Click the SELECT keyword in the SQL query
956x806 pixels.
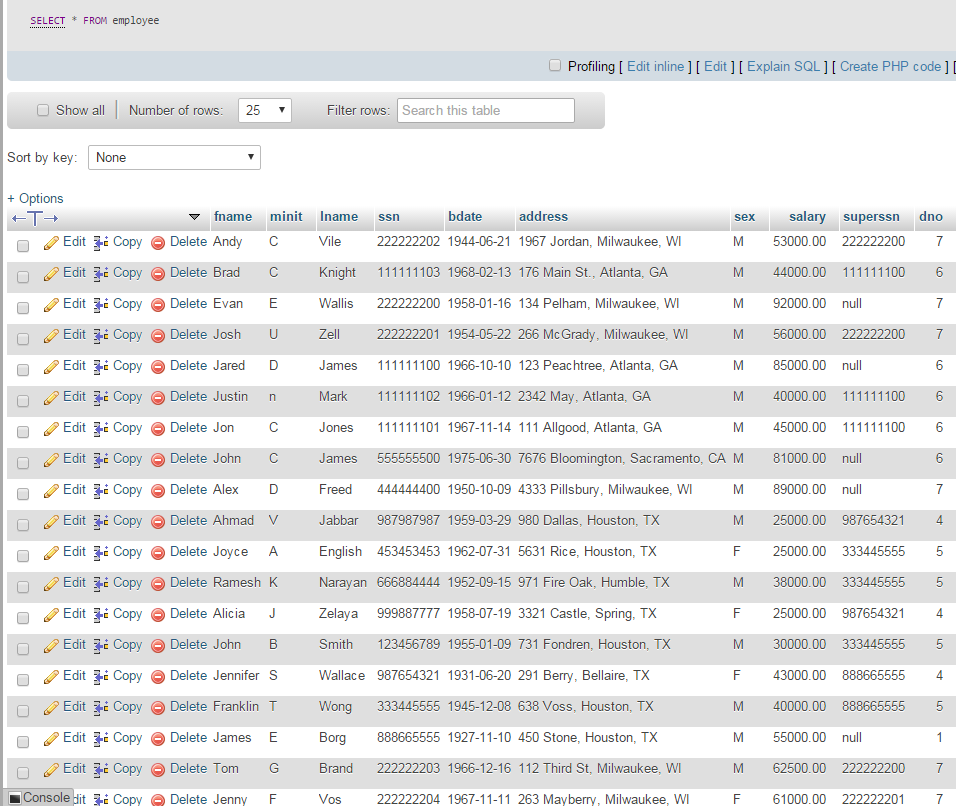click(48, 21)
